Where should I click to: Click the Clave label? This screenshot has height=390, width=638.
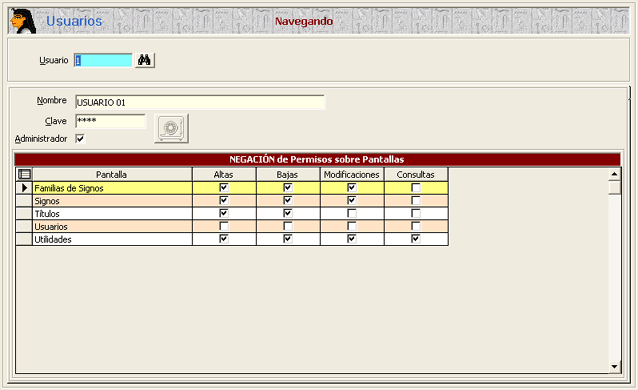(56, 121)
